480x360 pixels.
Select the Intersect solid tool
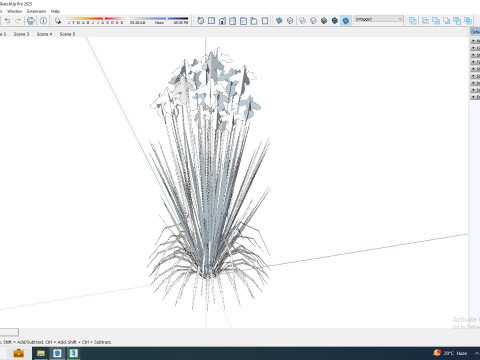pos(426,21)
